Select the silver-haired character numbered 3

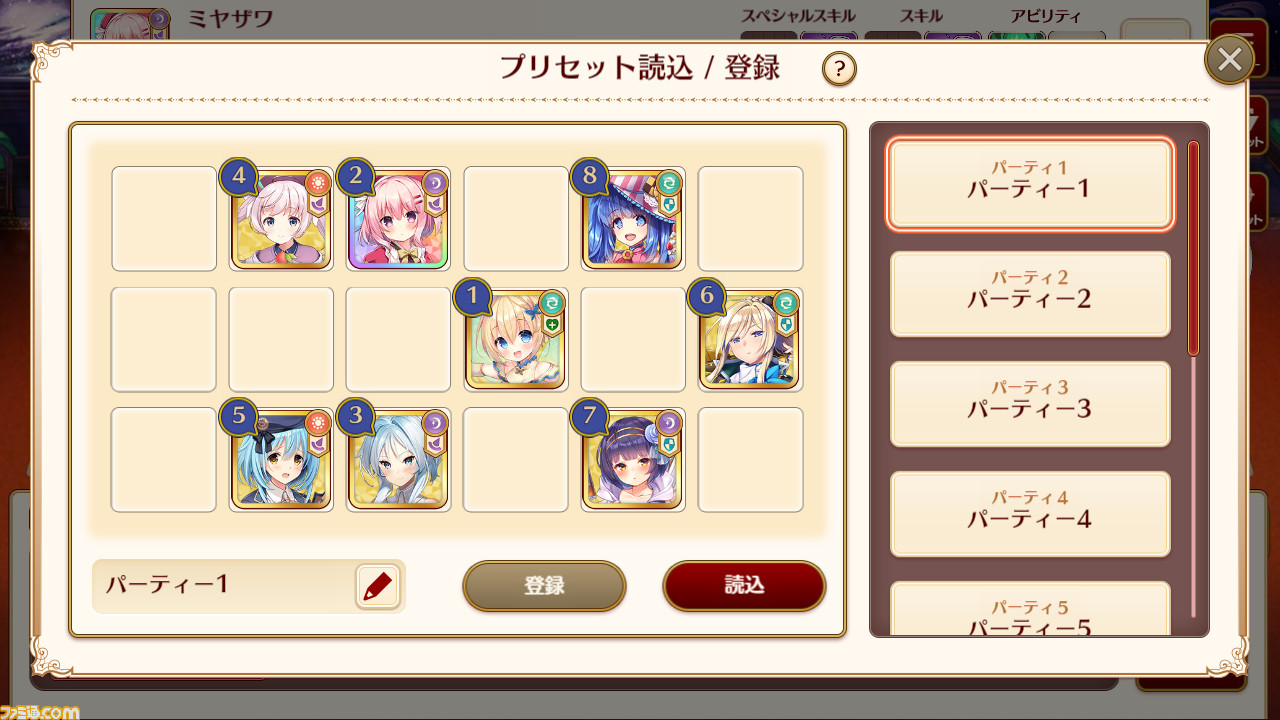[x=398, y=460]
